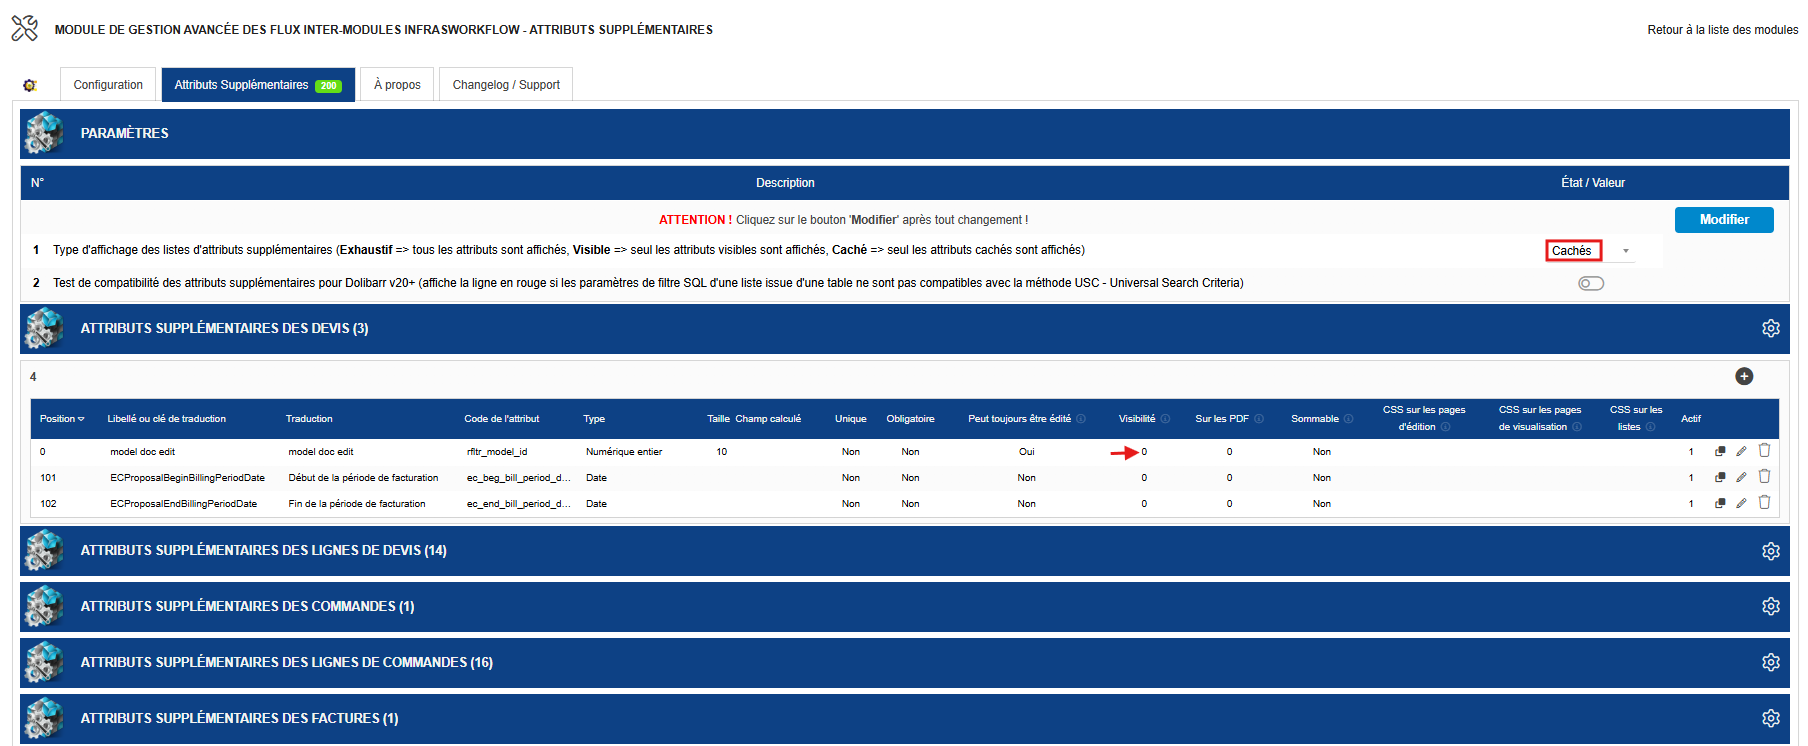Click the Traduction column header
1808x746 pixels.
point(309,419)
